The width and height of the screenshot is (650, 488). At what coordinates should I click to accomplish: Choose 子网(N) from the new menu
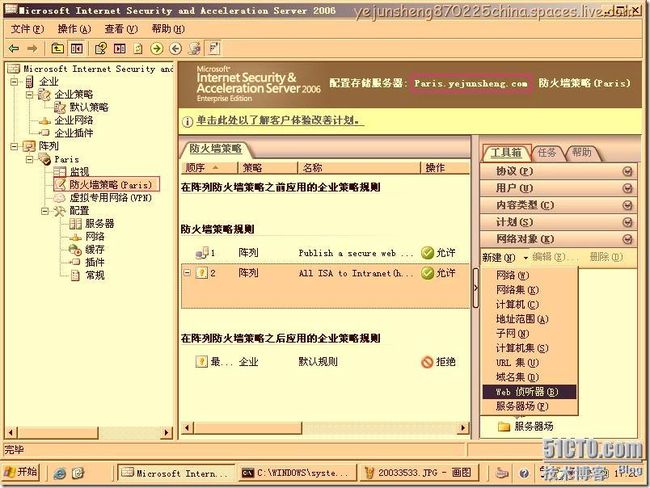pos(529,333)
